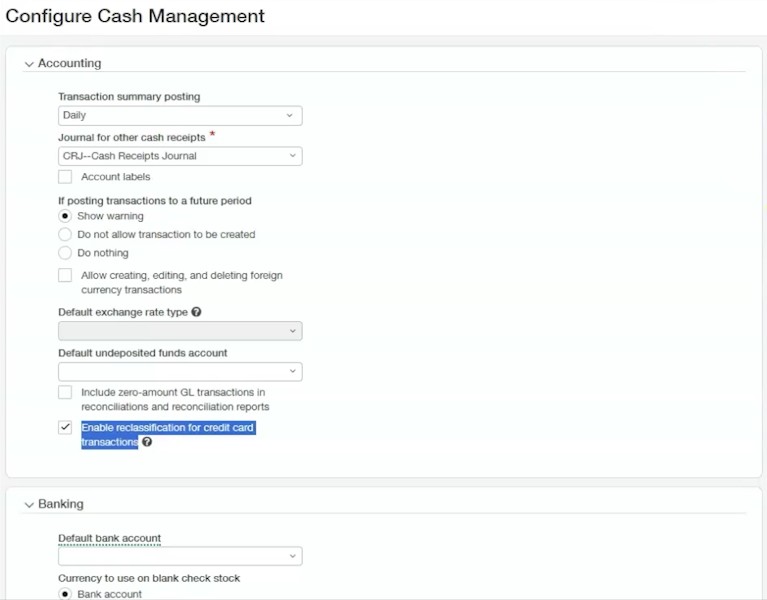Click 'Default undeposited funds account' label

pyautogui.click(x=143, y=353)
